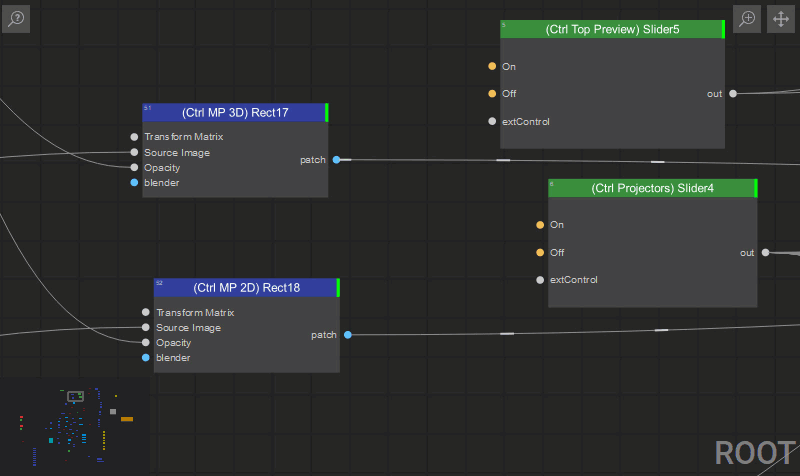
Task: Click the minimap overview thumbnail
Action: pos(76,427)
